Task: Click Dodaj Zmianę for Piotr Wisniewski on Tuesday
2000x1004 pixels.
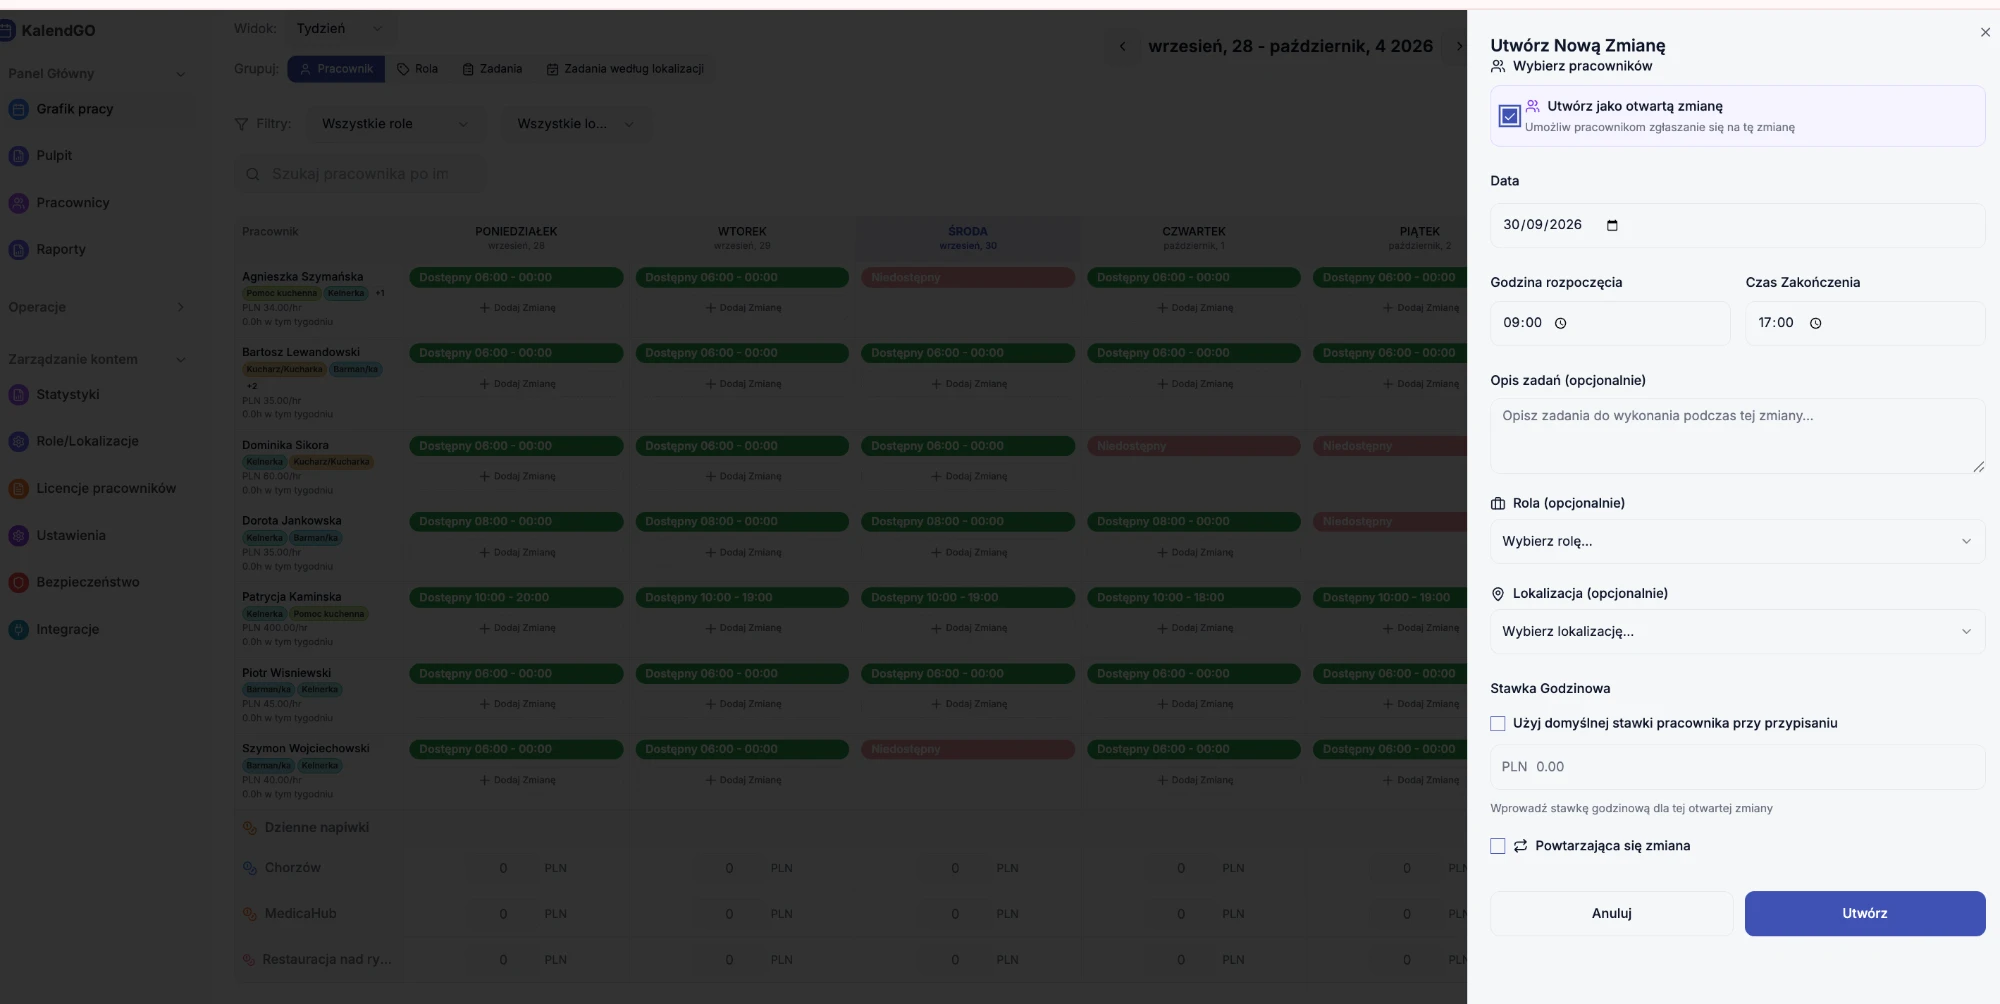Action: coord(743,704)
